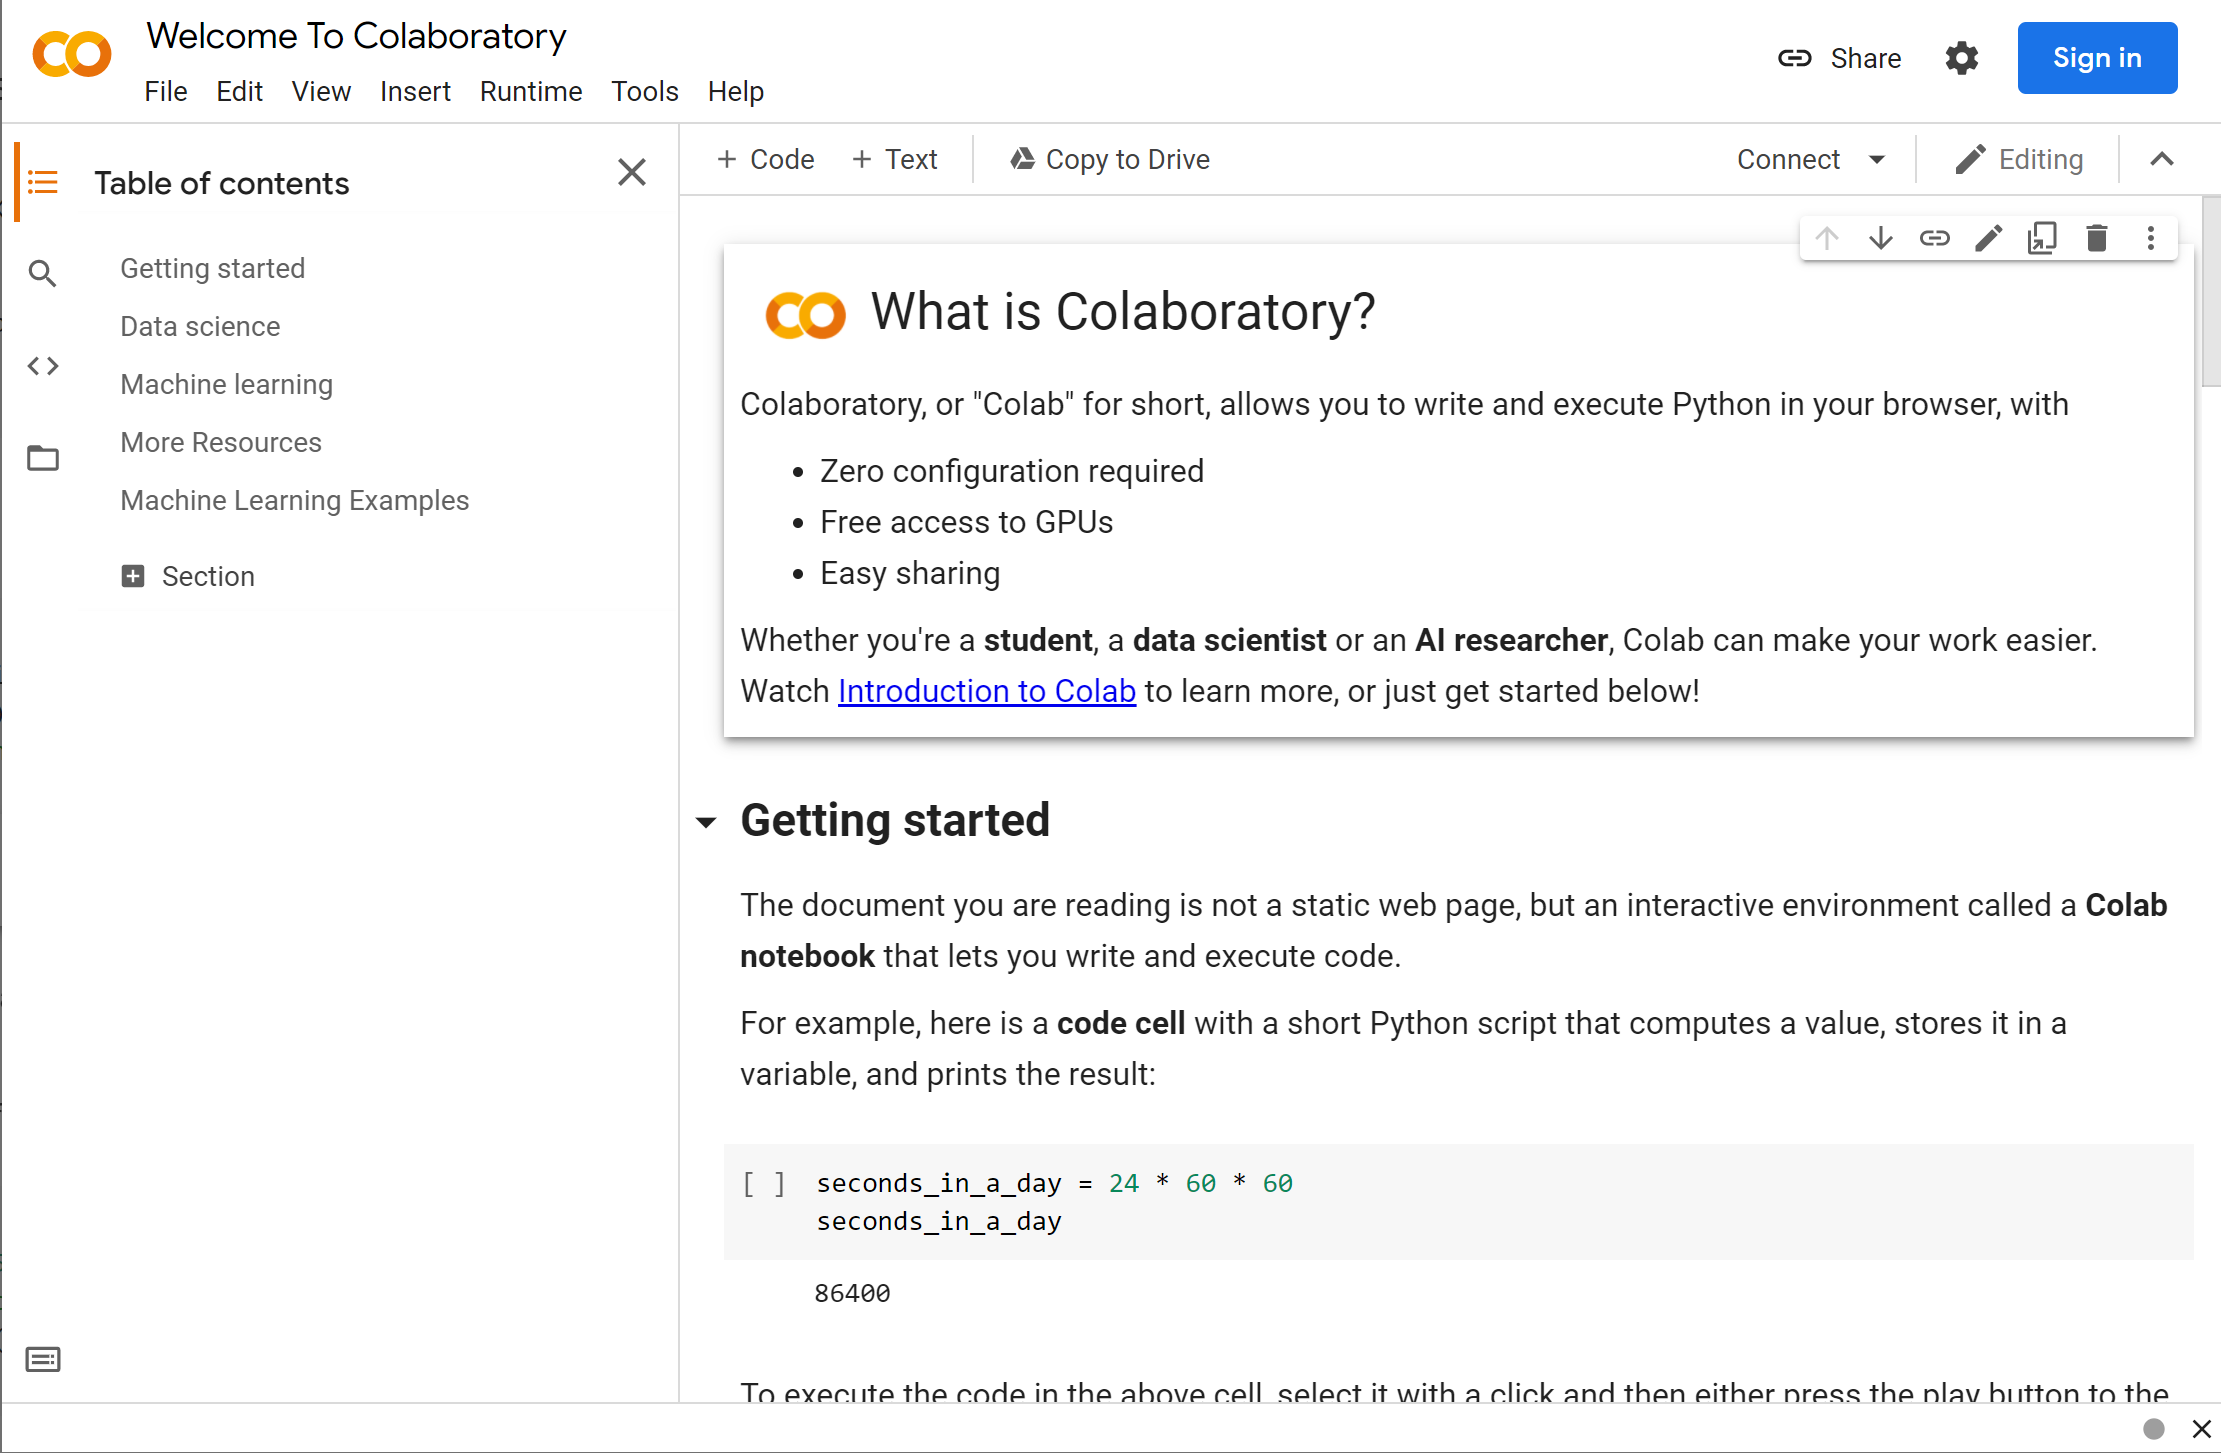Open the Help menu
The width and height of the screenshot is (2221, 1453).
736,92
